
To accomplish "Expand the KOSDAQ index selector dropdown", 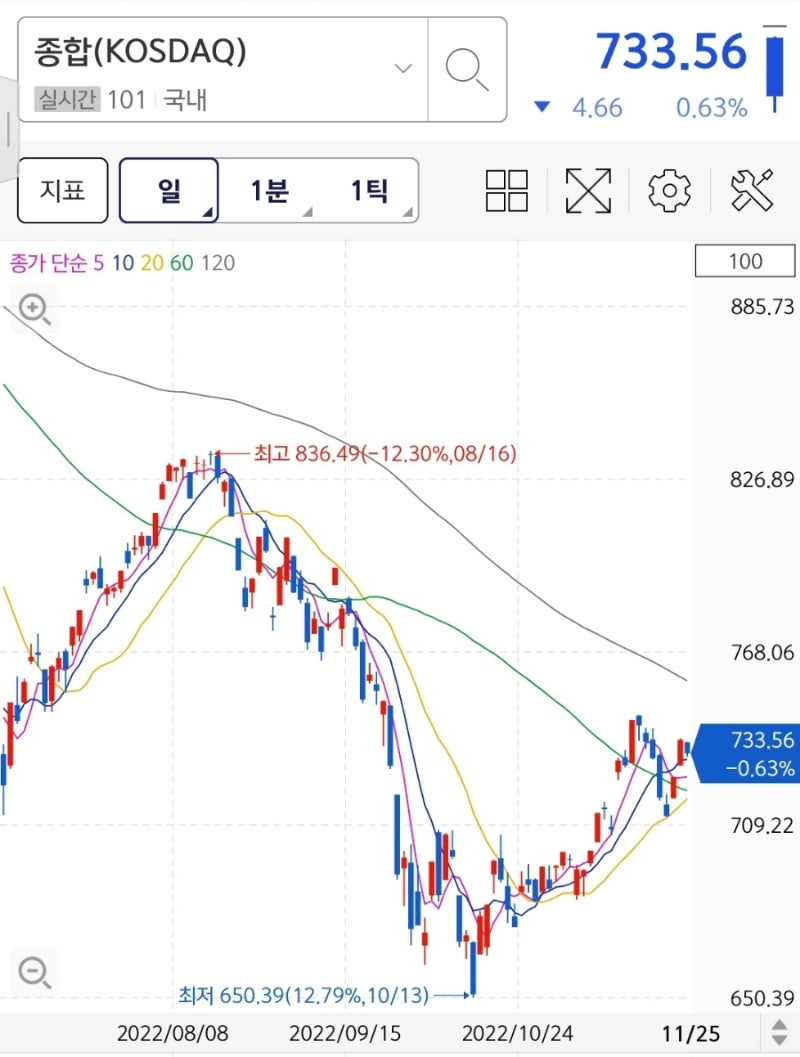I will [403, 68].
